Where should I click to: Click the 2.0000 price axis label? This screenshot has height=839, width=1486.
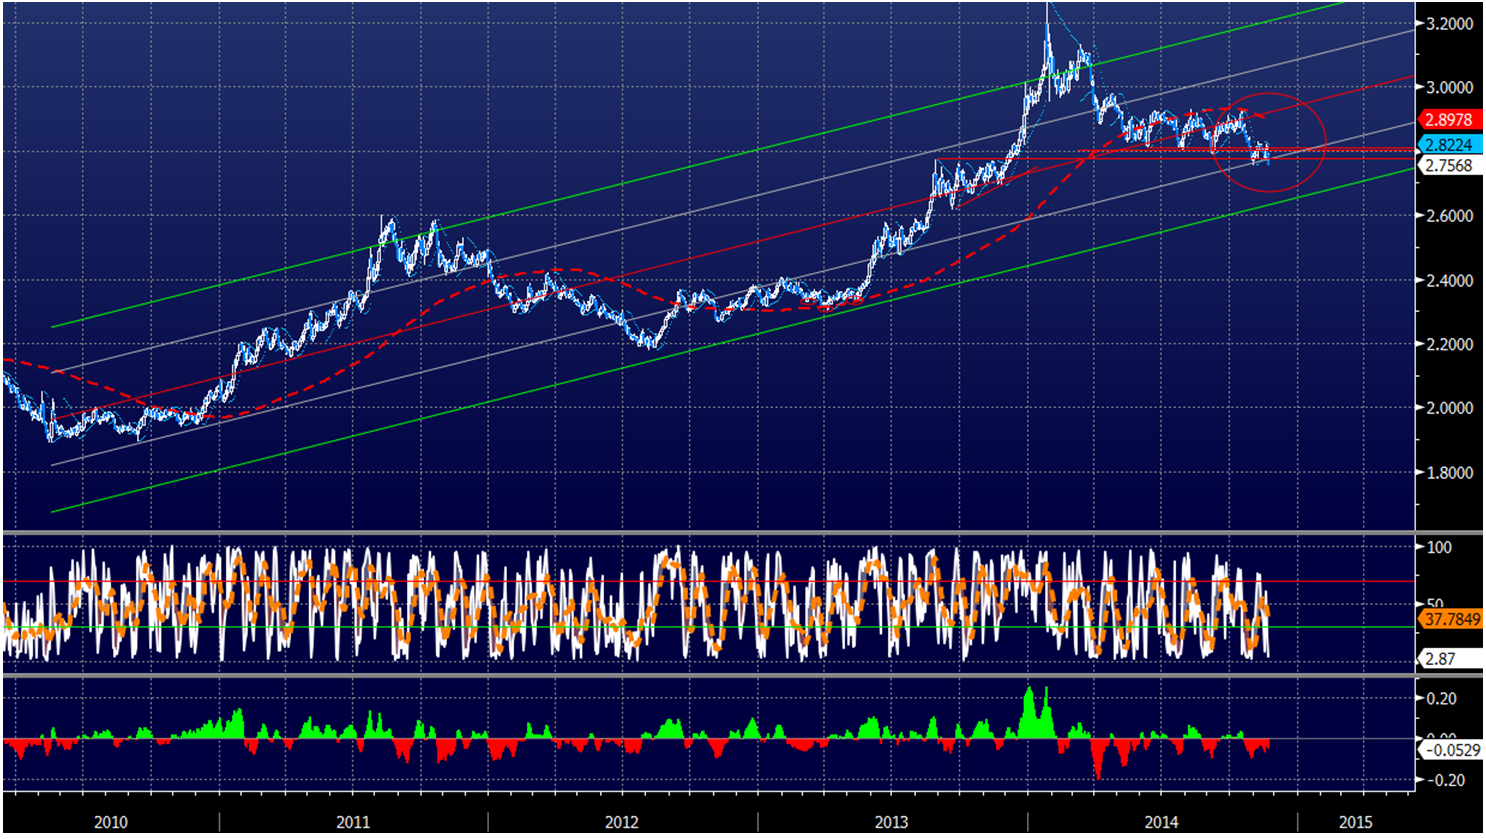coord(1449,408)
